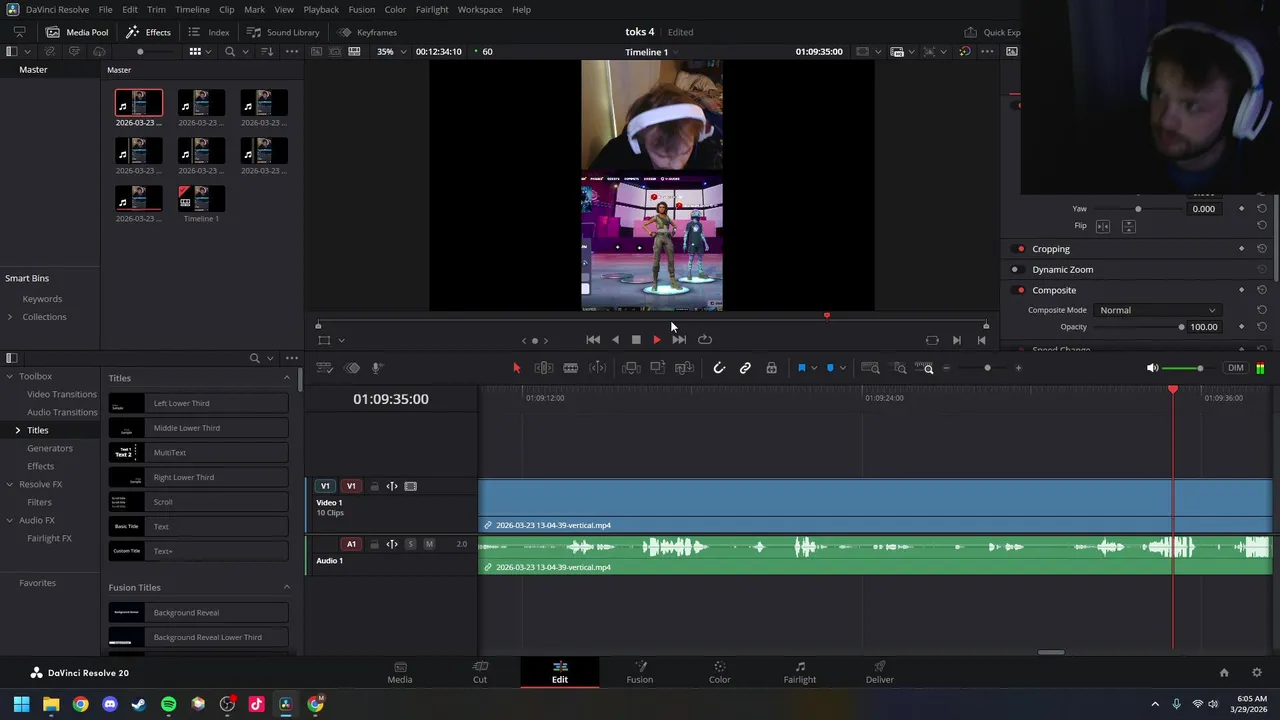Image resolution: width=1280 pixels, height=720 pixels.
Task: Toggle the Cropping enable switch
Action: pos(1020,249)
